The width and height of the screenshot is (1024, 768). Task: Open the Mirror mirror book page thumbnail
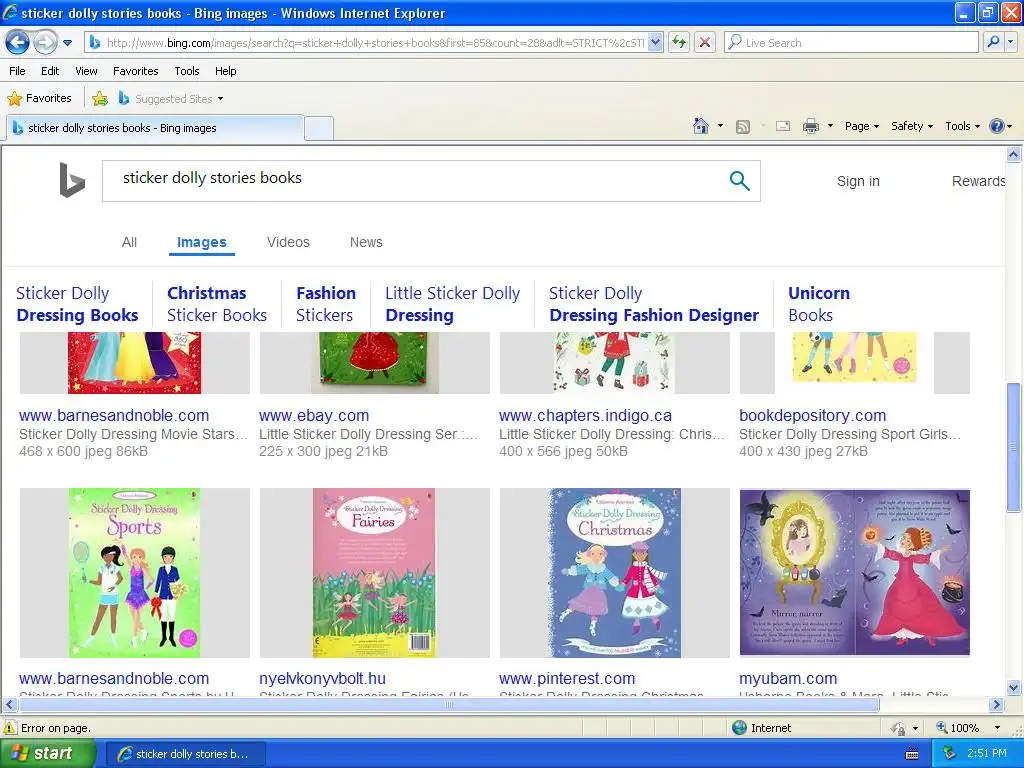click(854, 572)
